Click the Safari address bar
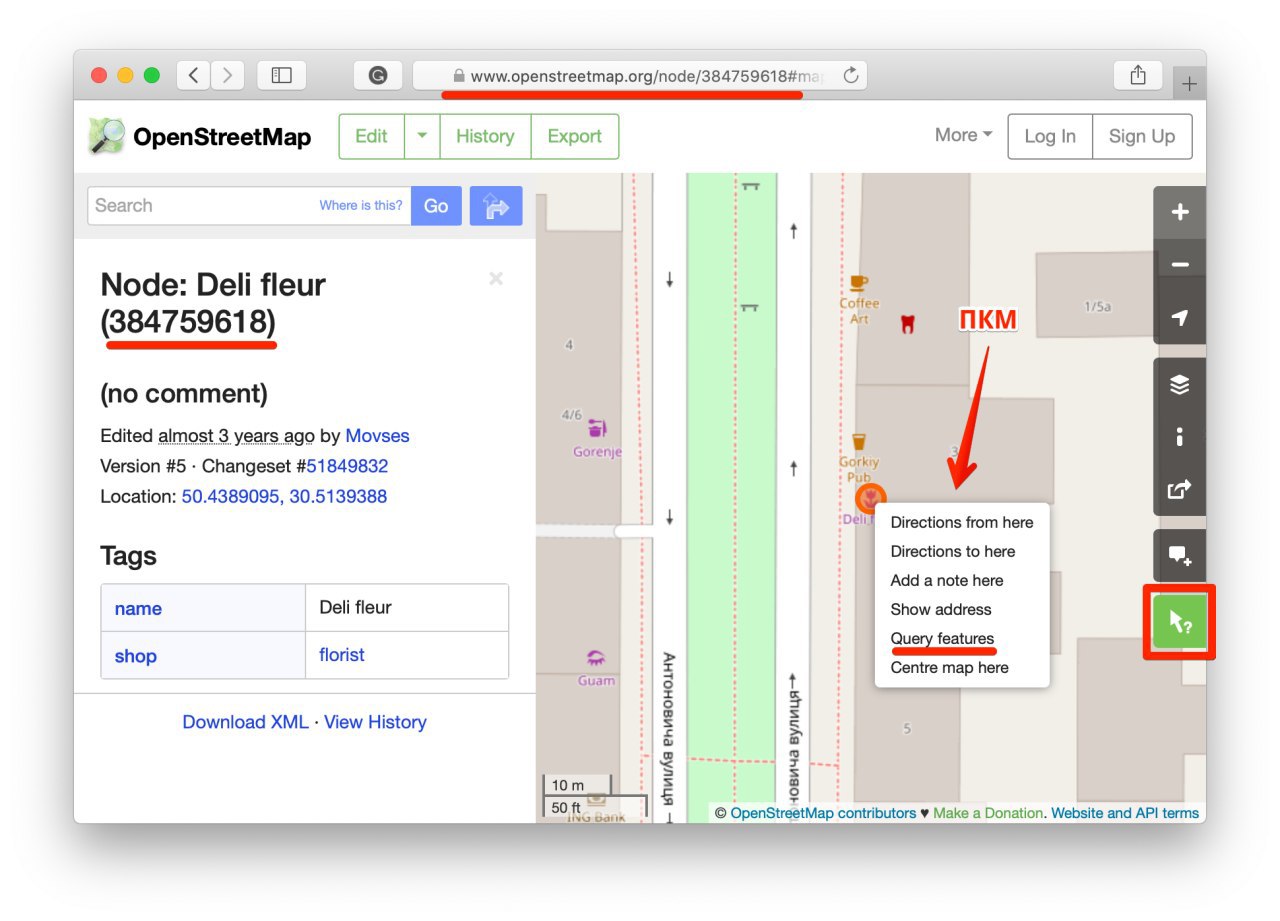This screenshot has height=921, width=1280. (x=640, y=75)
